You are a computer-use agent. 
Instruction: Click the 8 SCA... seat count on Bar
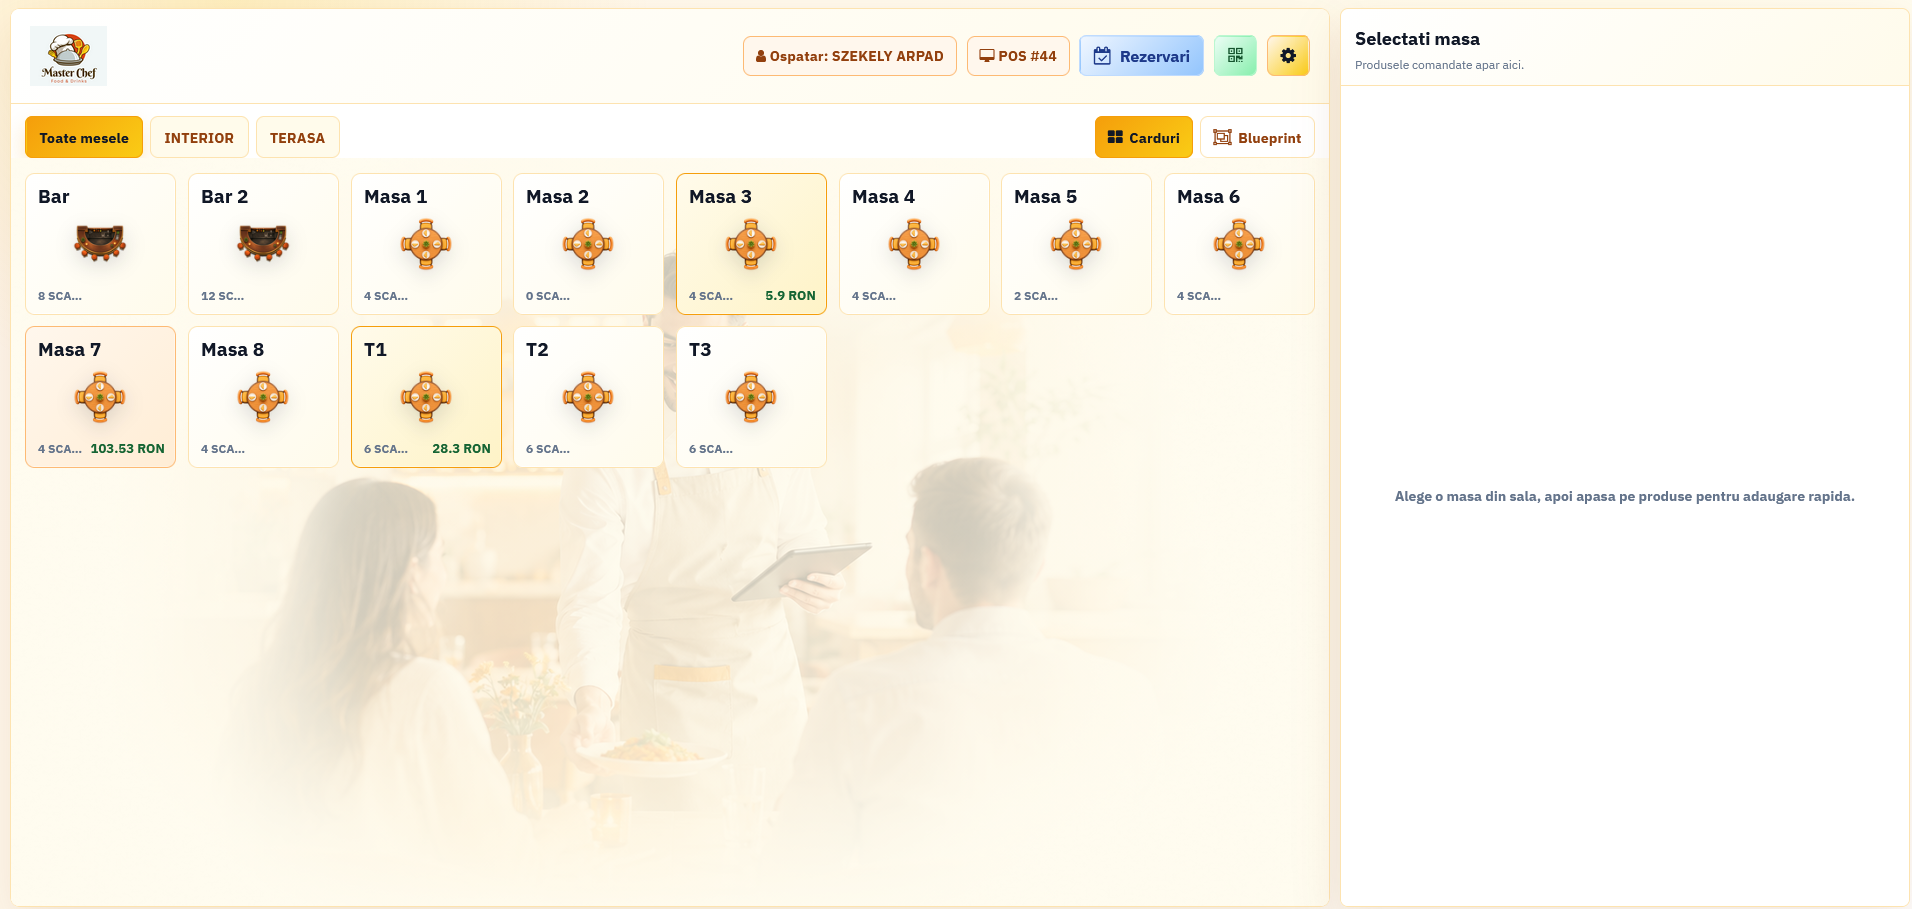(60, 296)
